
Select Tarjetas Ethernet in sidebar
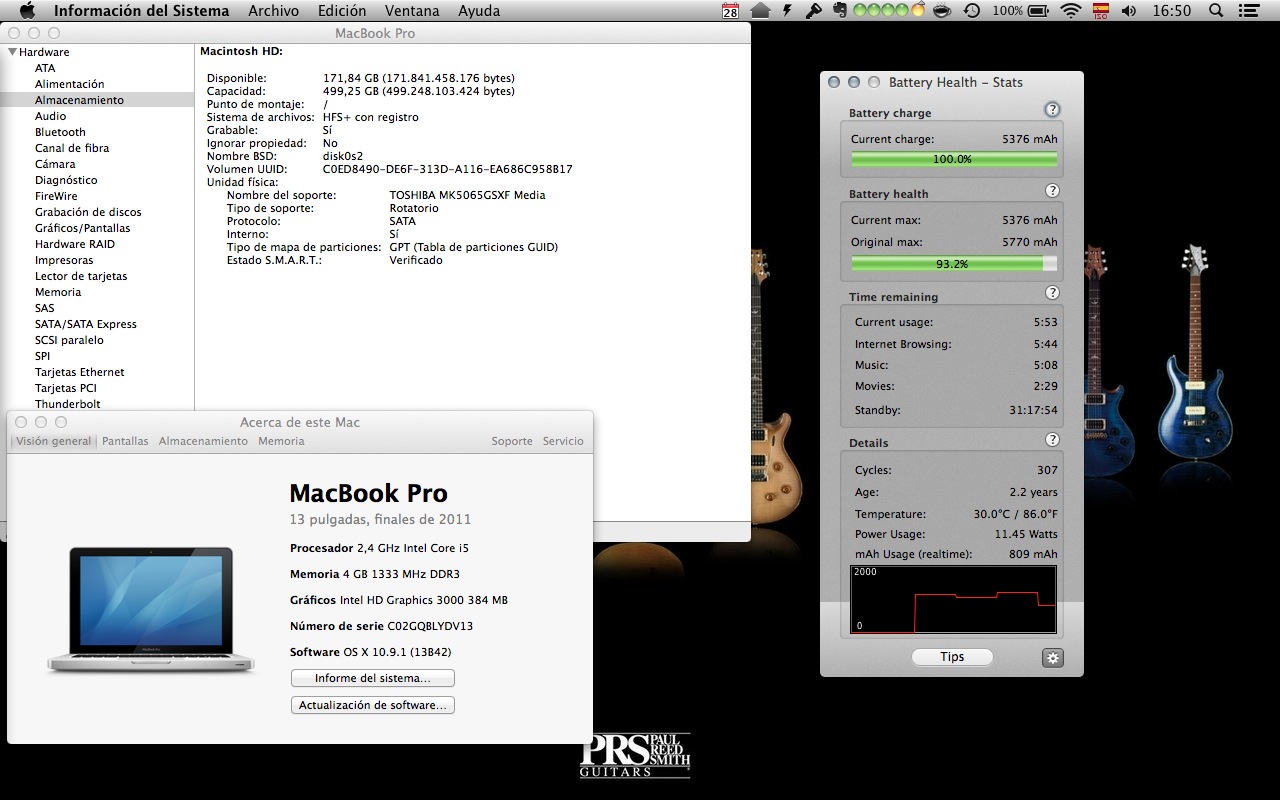(x=80, y=372)
